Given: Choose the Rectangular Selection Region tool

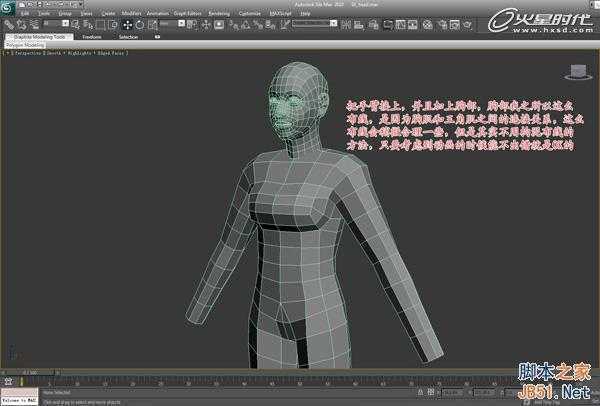Looking at the screenshot, I should [101, 25].
